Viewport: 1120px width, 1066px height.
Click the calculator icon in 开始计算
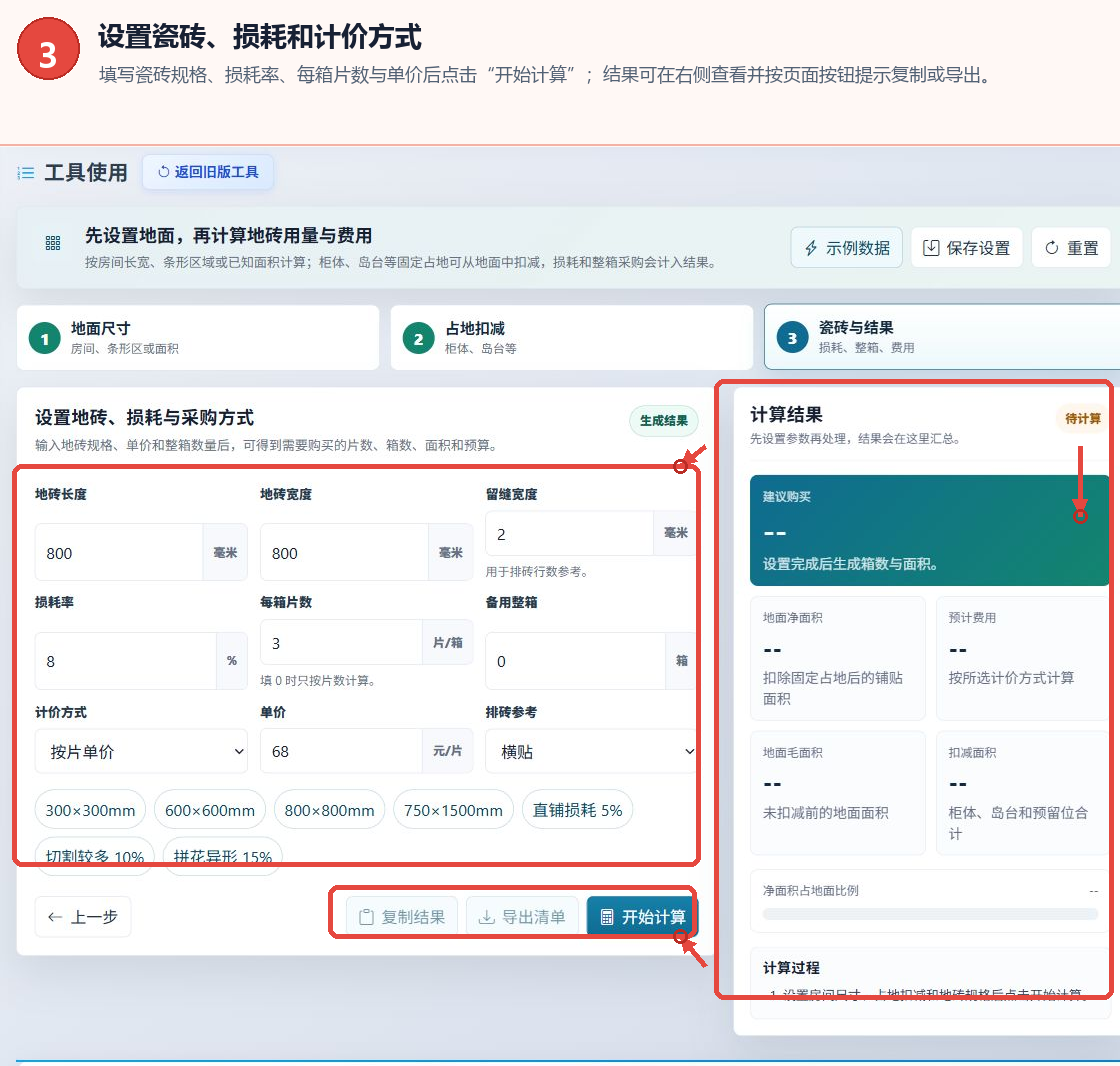point(606,917)
